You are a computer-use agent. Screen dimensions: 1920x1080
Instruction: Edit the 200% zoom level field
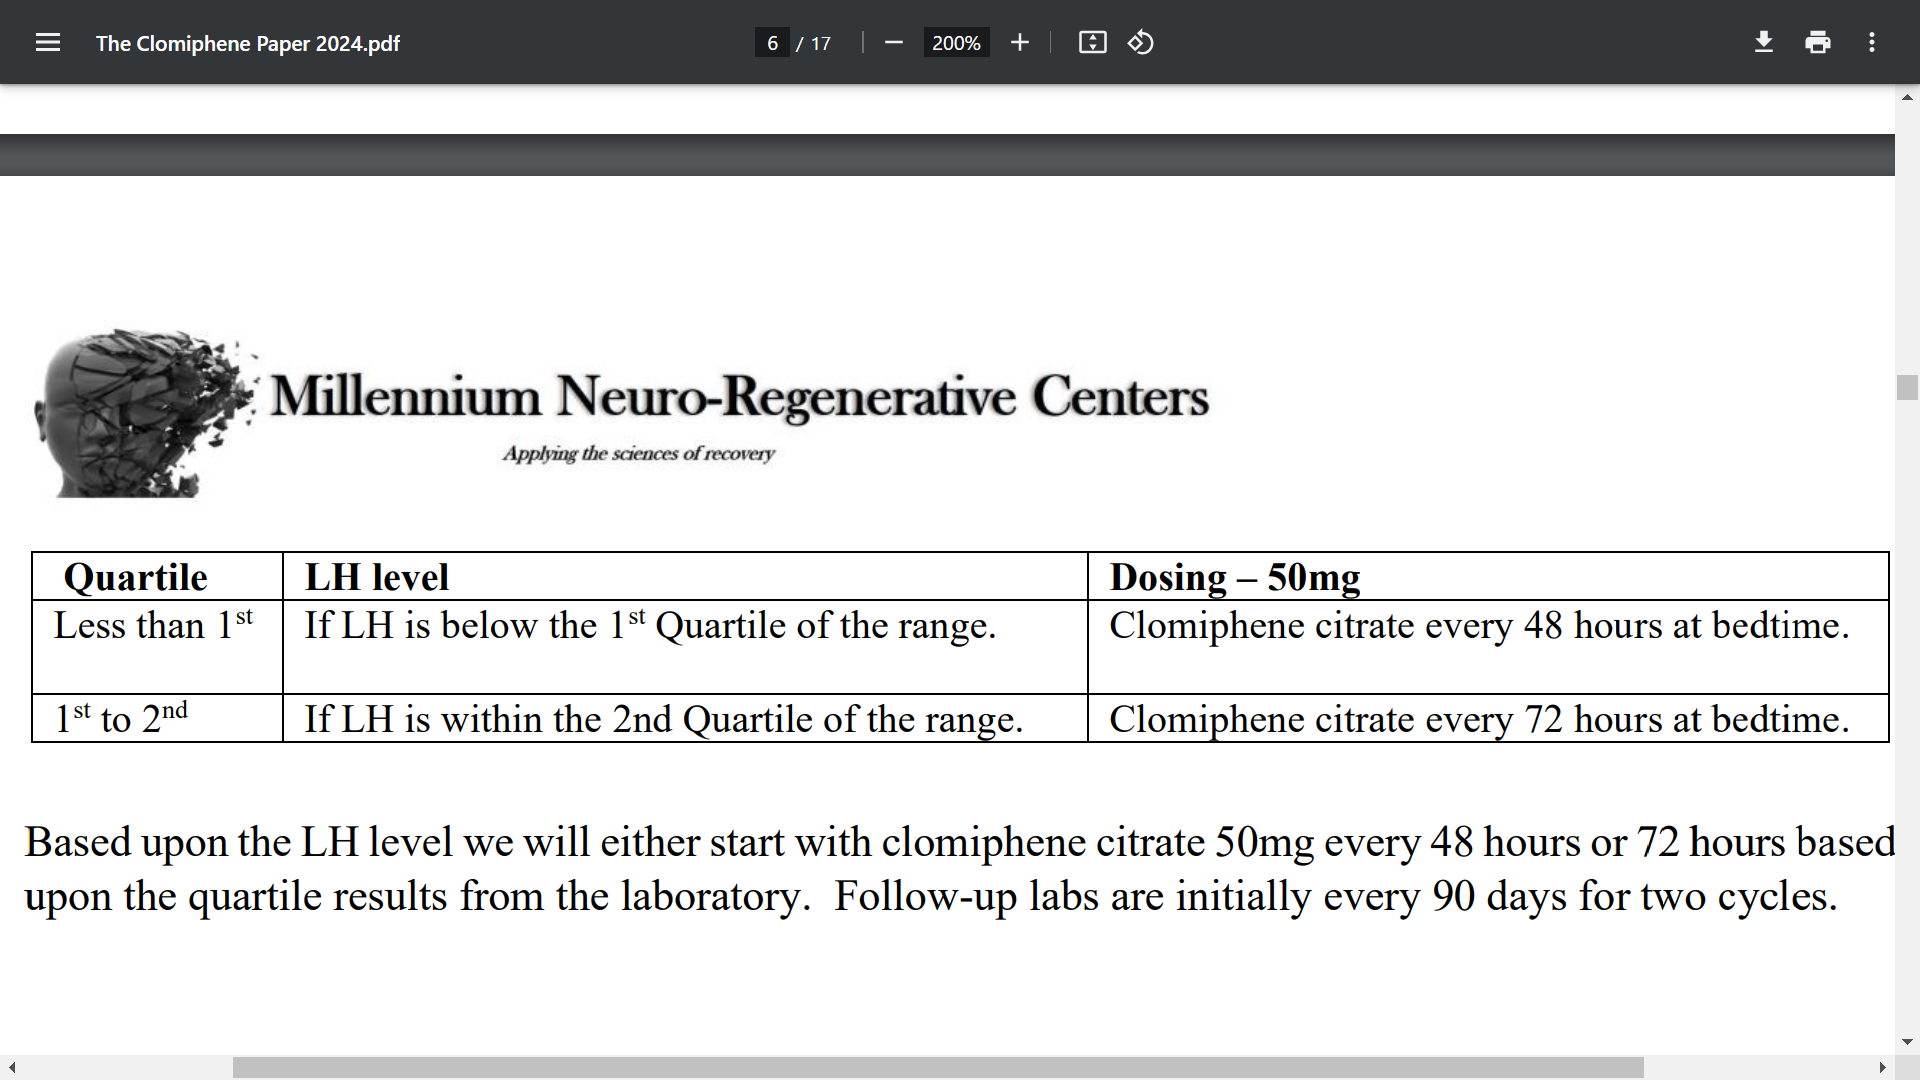tap(956, 43)
